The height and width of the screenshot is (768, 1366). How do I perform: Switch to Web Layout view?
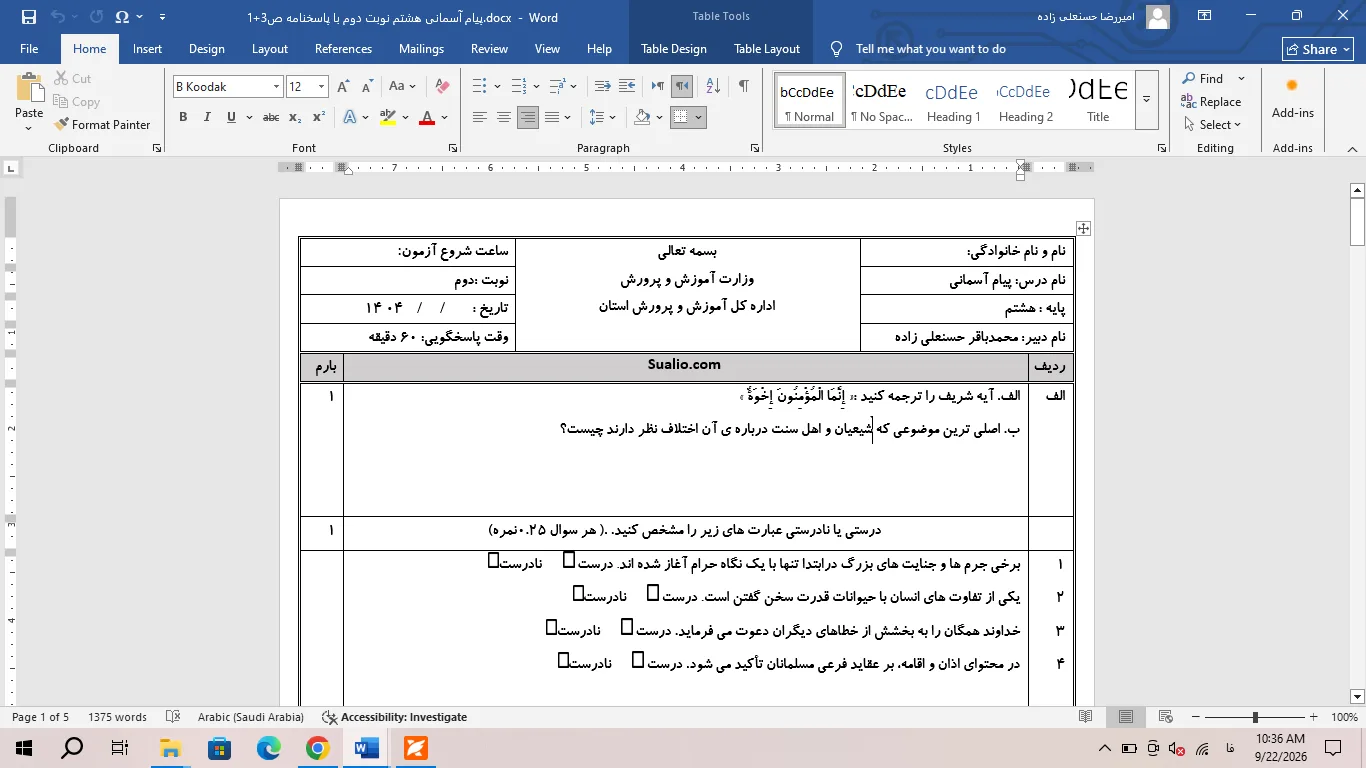(x=1165, y=717)
